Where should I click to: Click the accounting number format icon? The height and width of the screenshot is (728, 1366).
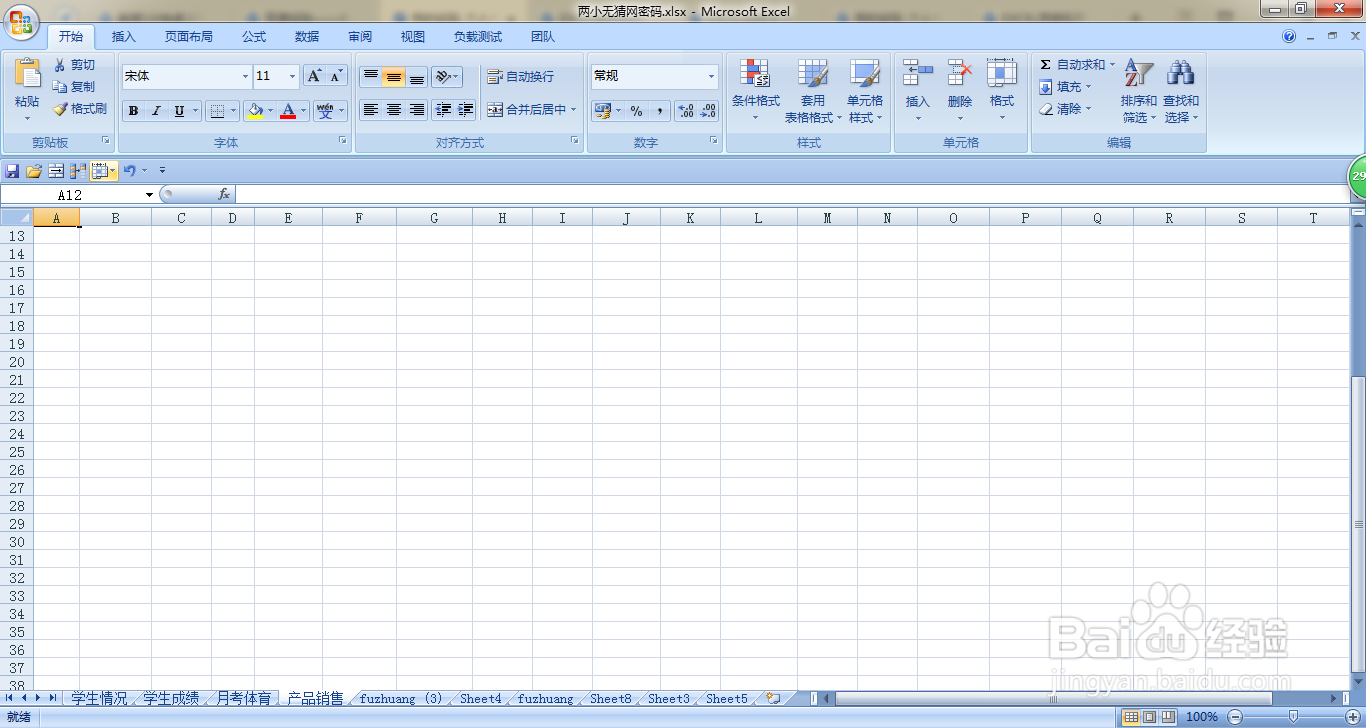(x=602, y=111)
